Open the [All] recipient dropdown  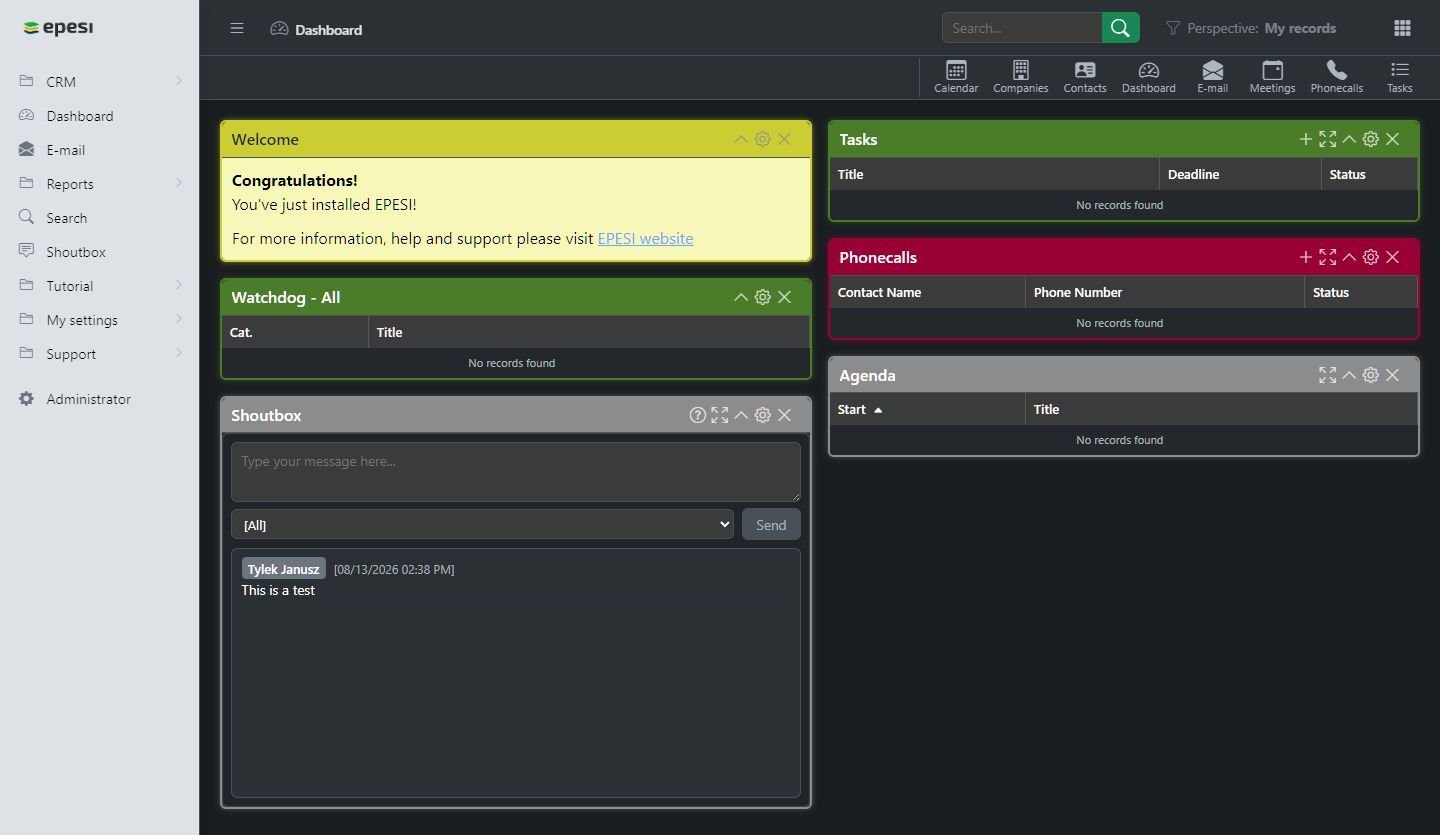482,525
